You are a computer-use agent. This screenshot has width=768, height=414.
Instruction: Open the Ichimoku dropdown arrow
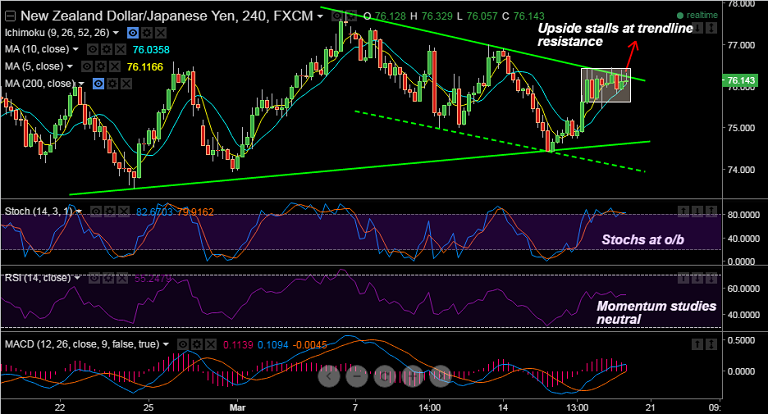116,33
